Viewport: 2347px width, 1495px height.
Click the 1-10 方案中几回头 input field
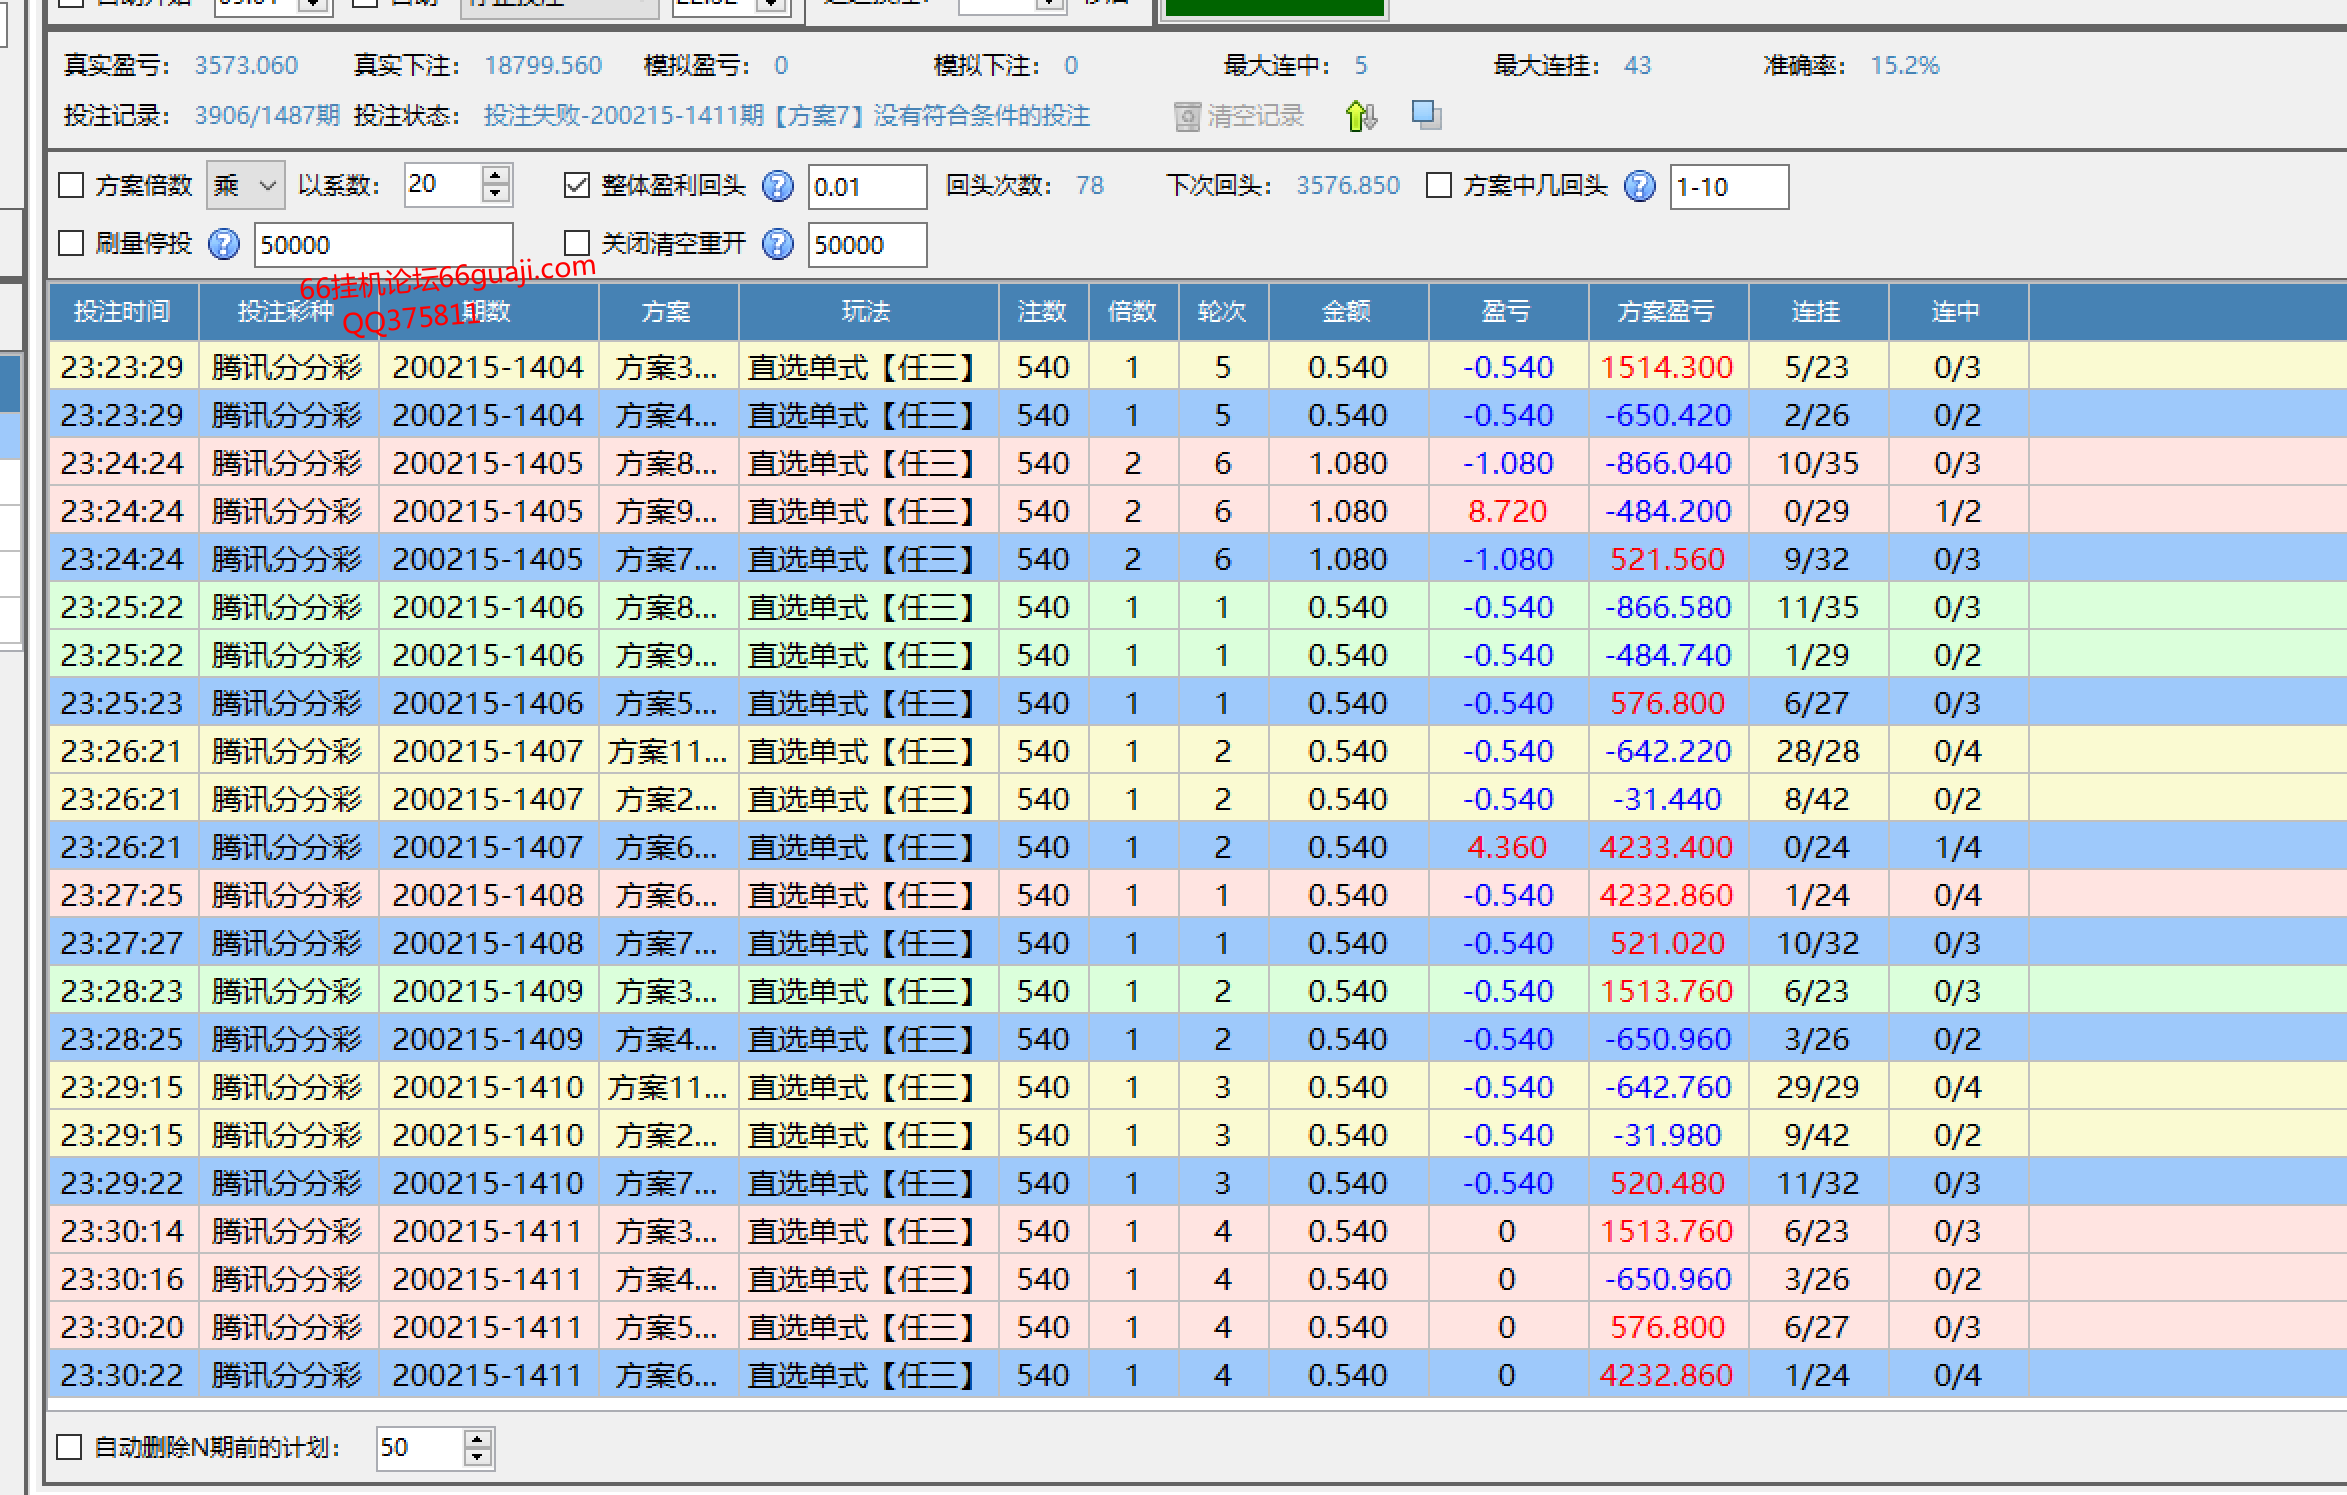[x=1729, y=186]
